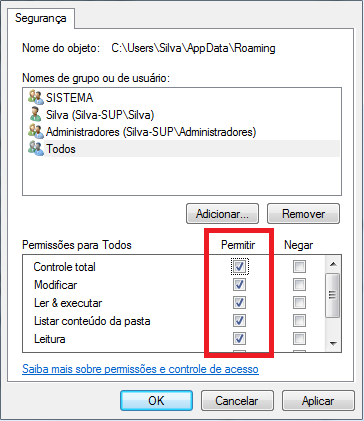Check Negar for Controle total

[x=299, y=266]
